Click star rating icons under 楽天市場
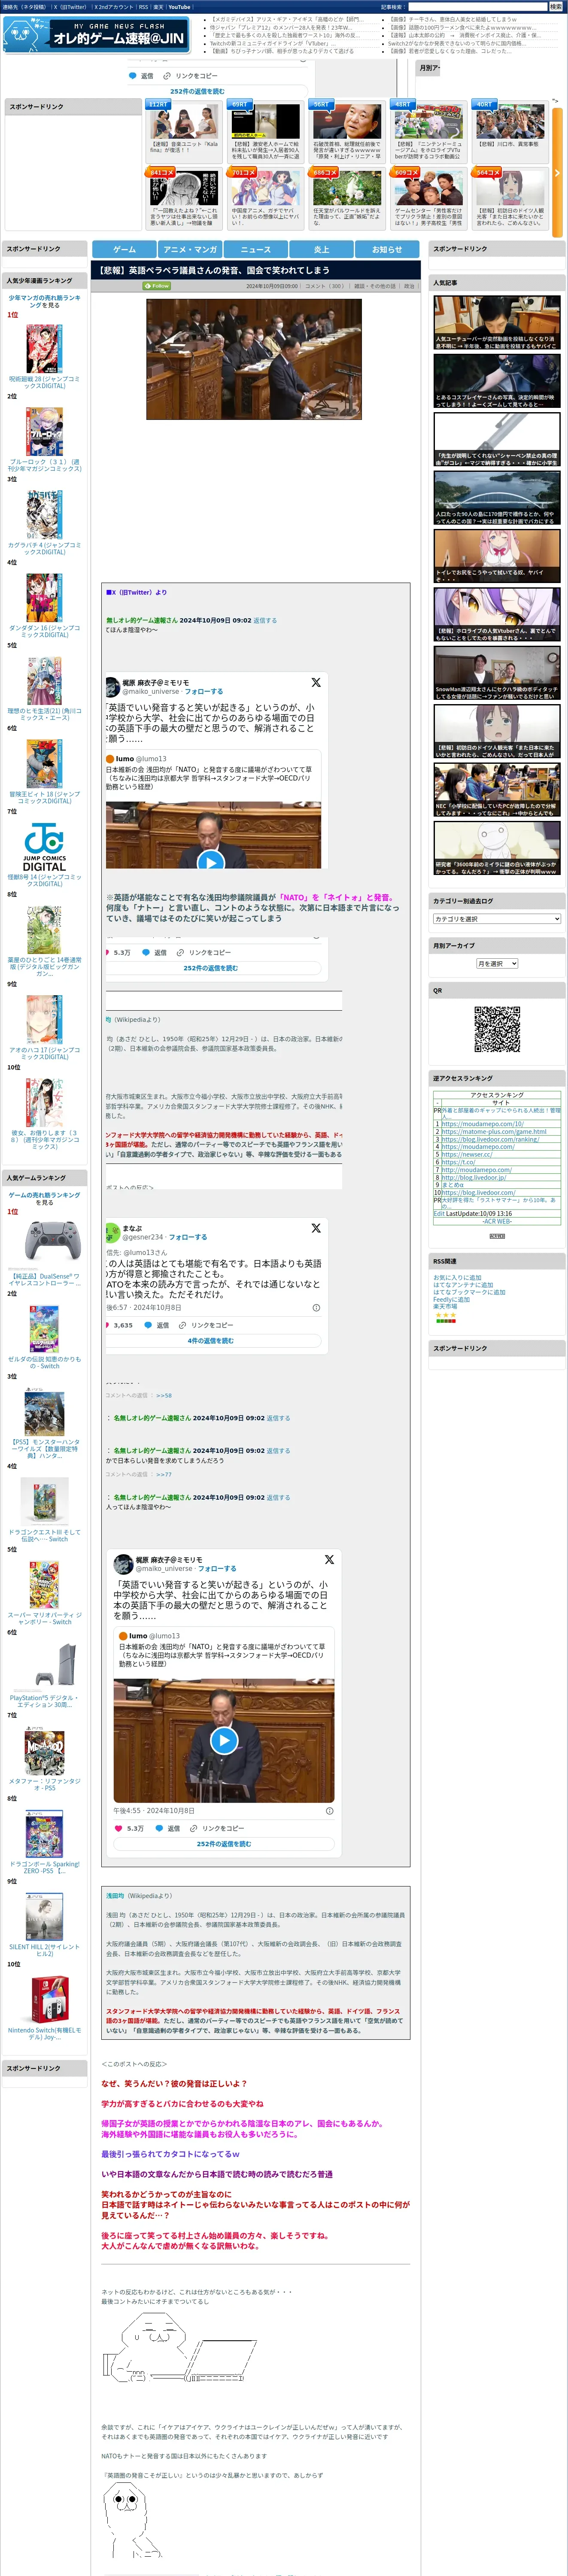This screenshot has height=2576, width=568. click(445, 1315)
